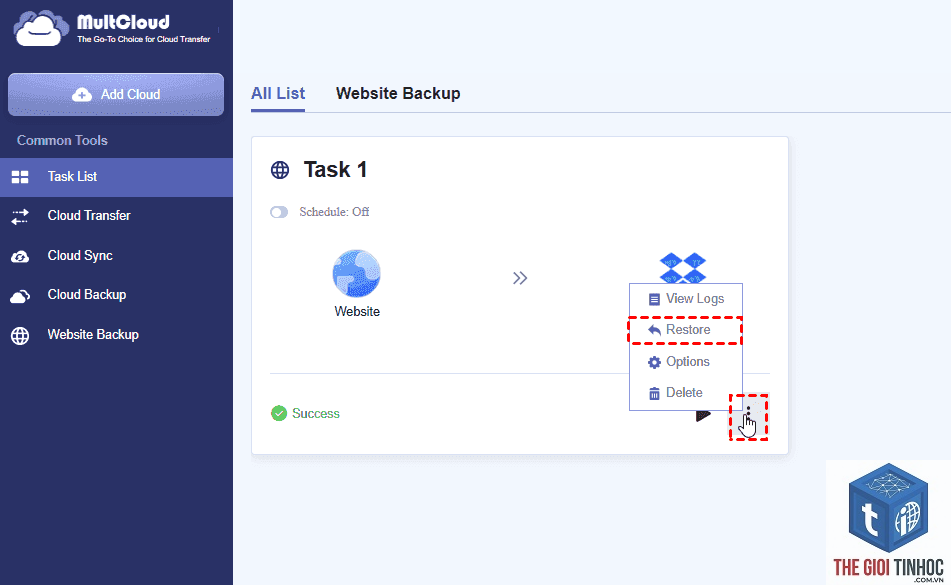Viewport: 951px width, 585px height.
Task: Switch to the Website Backup tab
Action: (x=398, y=93)
